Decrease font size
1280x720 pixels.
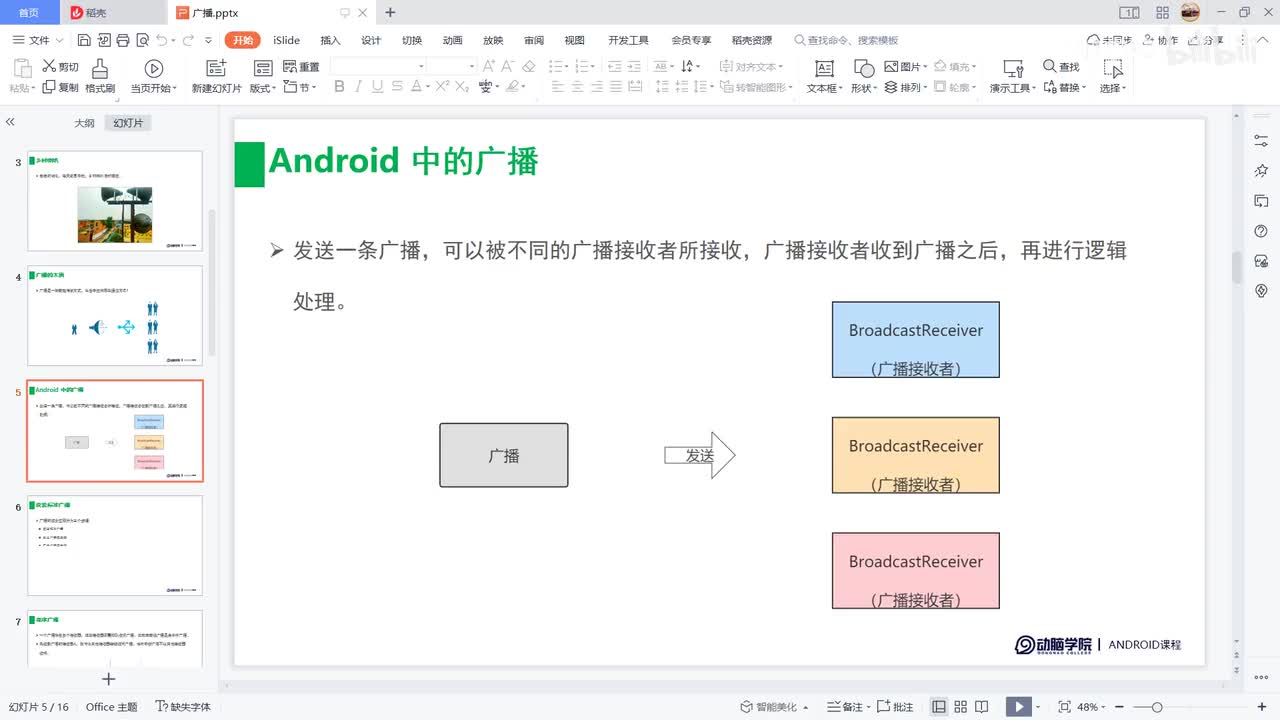pyautogui.click(x=508, y=66)
